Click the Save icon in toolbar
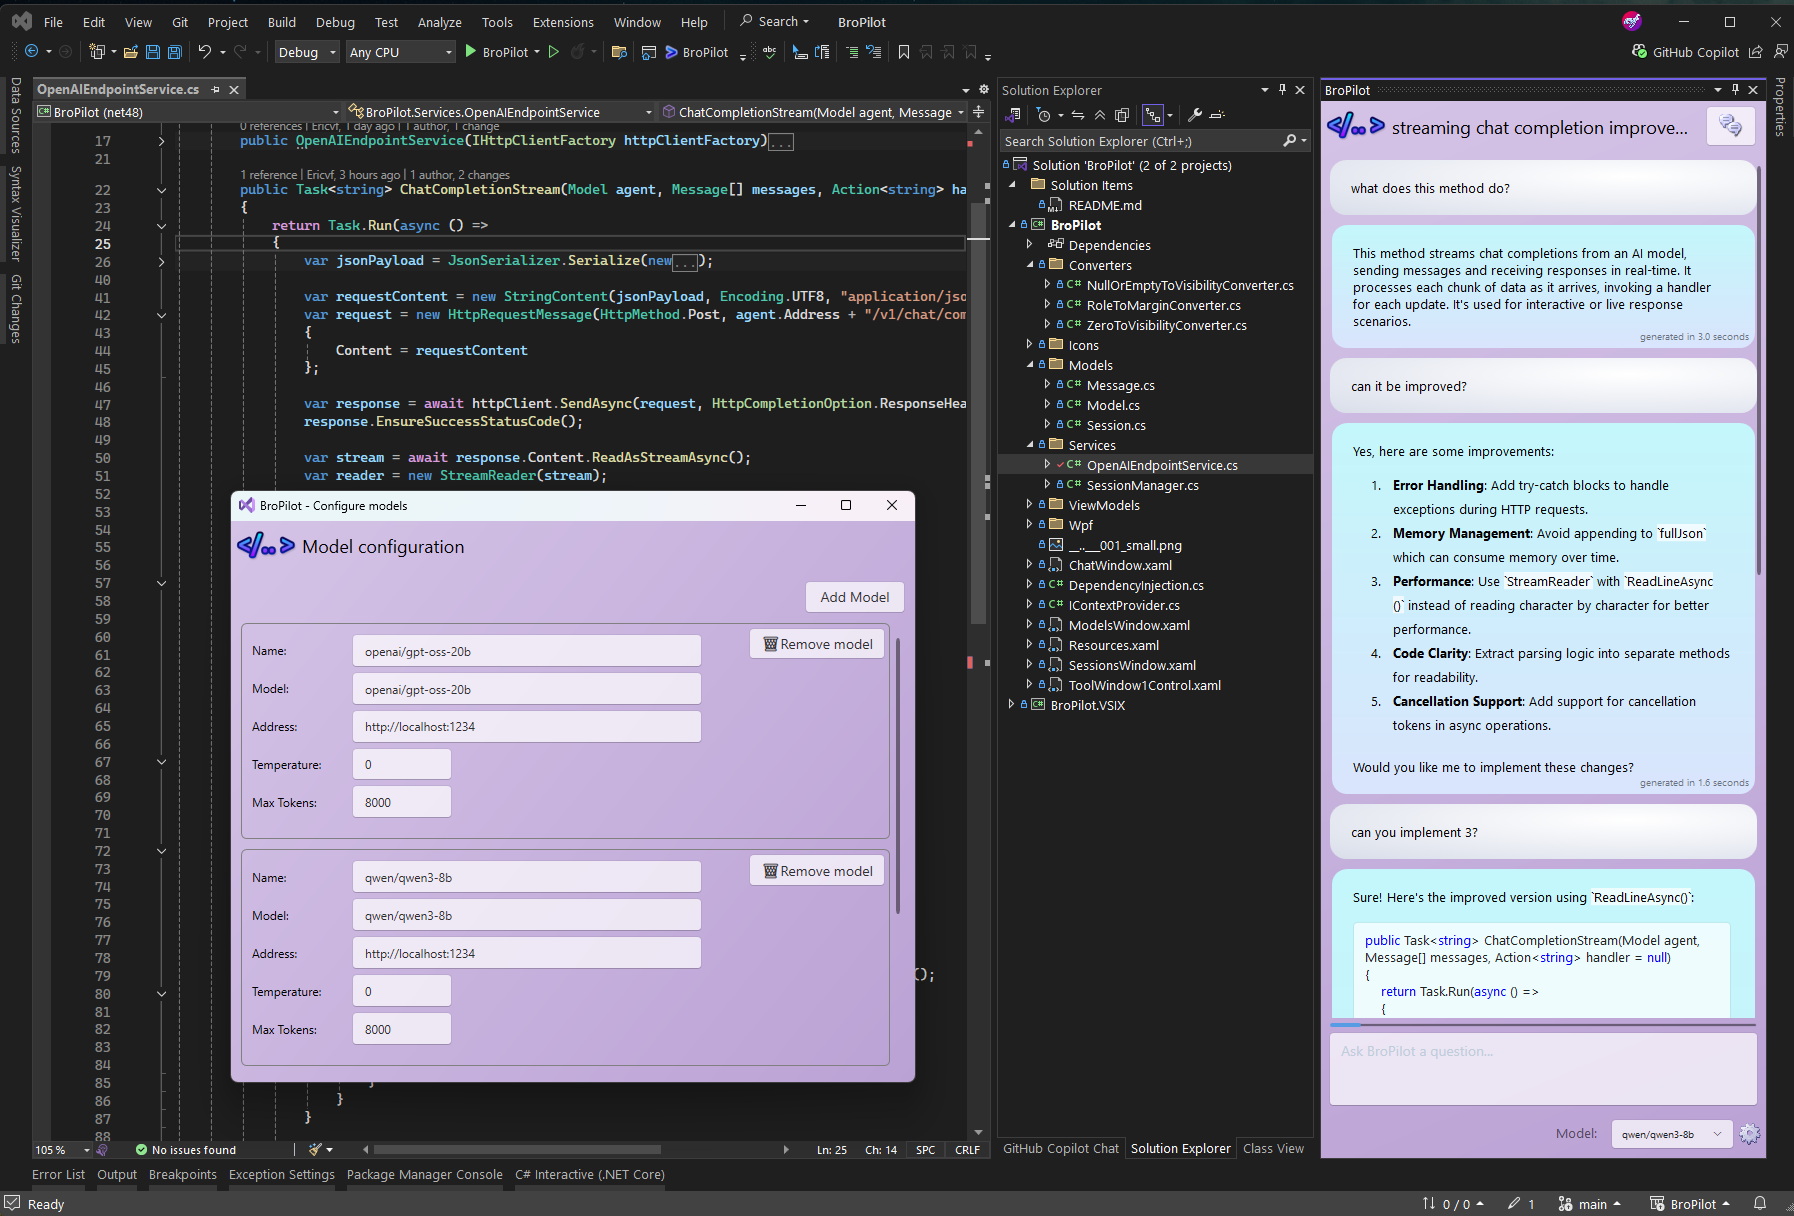 point(153,52)
